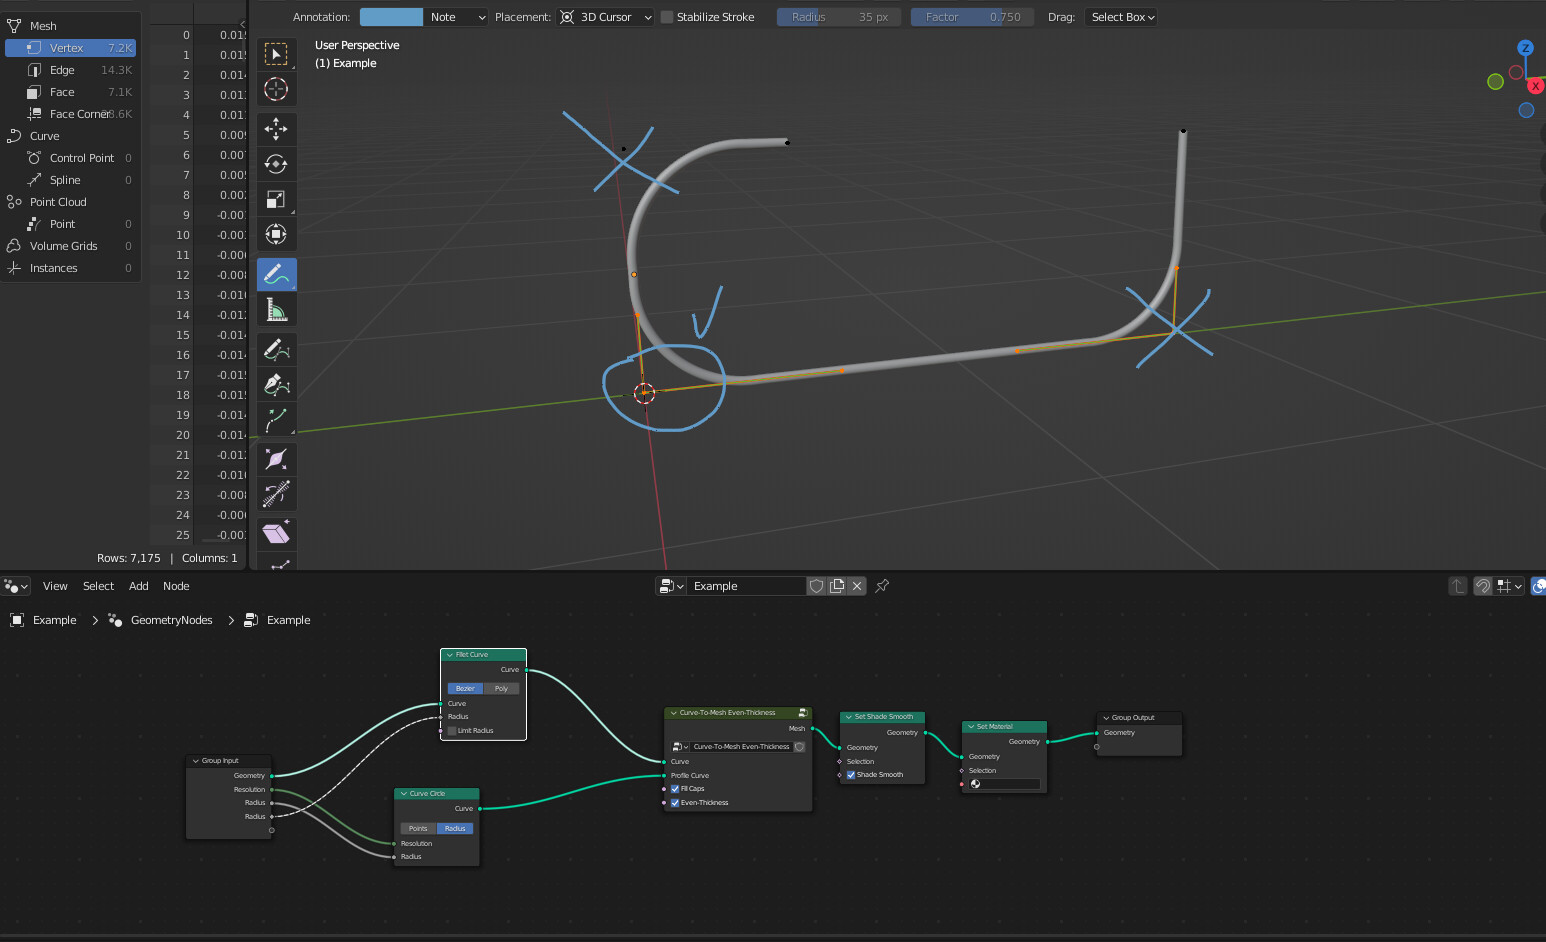
Task: Select Control Point domain in spreadsheet
Action: point(71,158)
